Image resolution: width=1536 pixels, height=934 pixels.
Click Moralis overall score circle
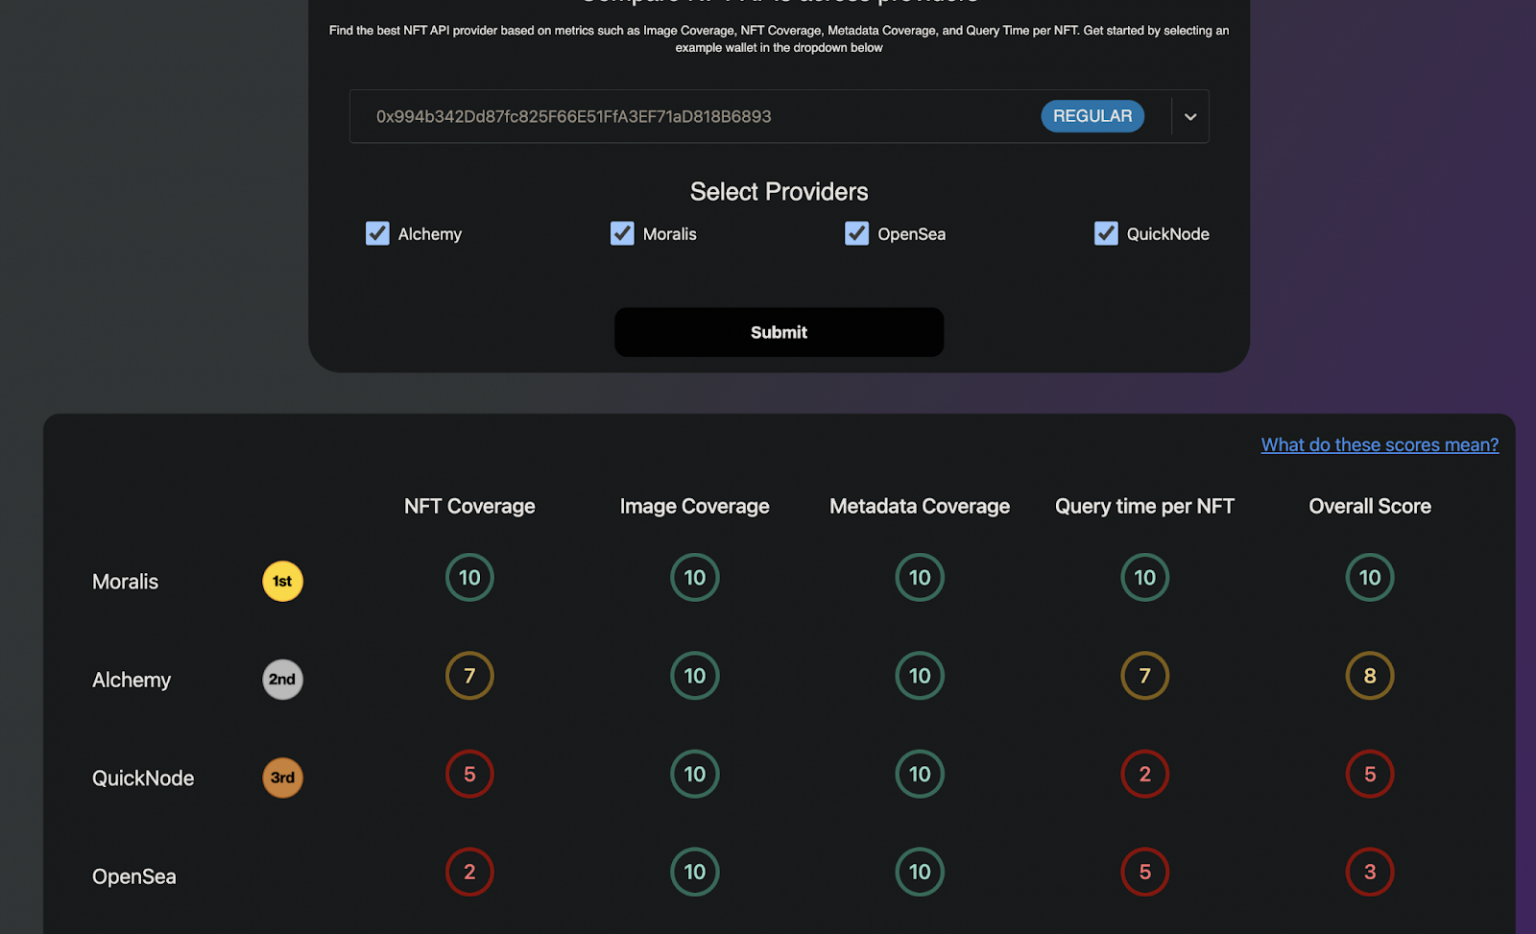(x=1369, y=577)
